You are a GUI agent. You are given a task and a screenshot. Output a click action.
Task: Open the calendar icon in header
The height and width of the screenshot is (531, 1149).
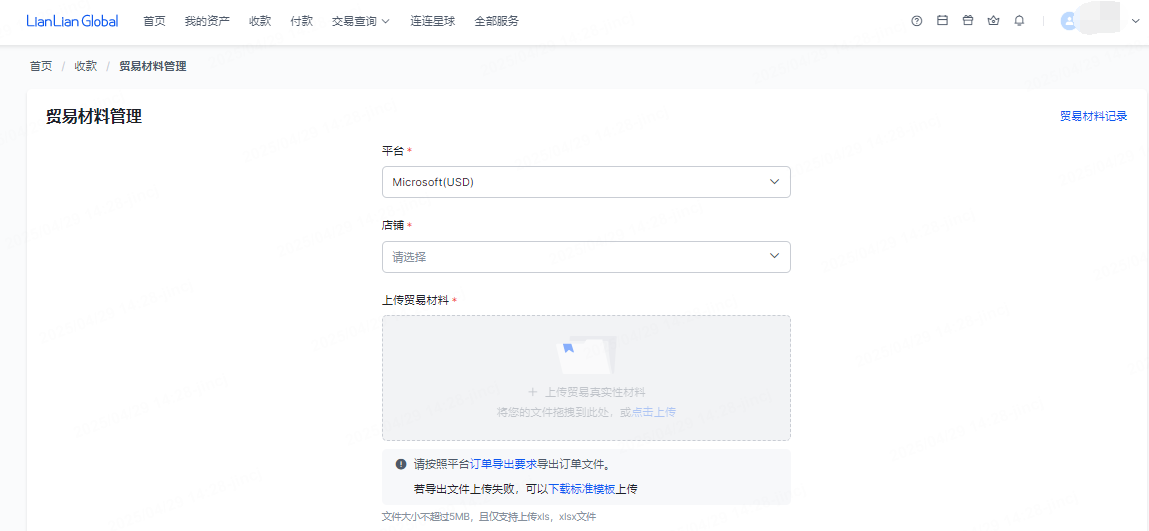point(942,21)
